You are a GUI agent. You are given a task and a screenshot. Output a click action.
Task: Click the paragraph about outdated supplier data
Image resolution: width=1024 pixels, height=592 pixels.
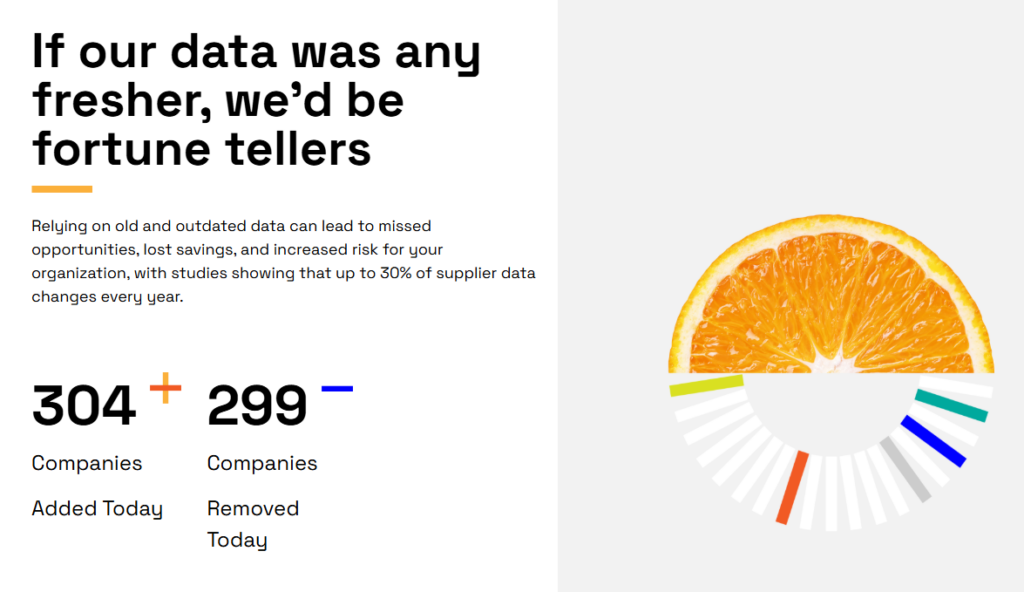pos(283,261)
